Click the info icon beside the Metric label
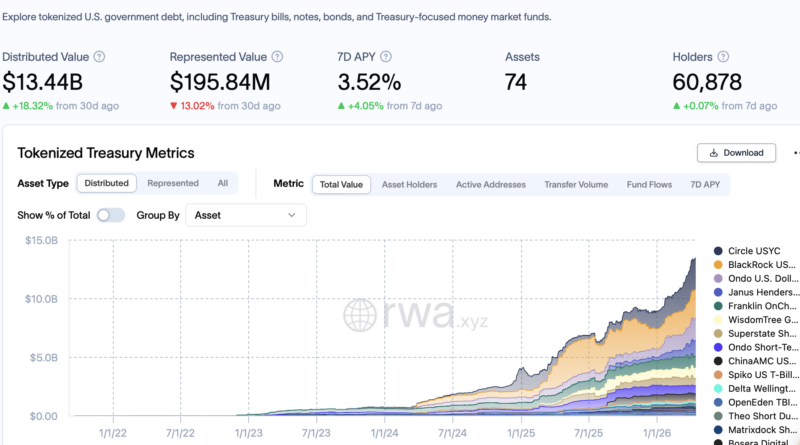800x445 pixels. pos(289,184)
